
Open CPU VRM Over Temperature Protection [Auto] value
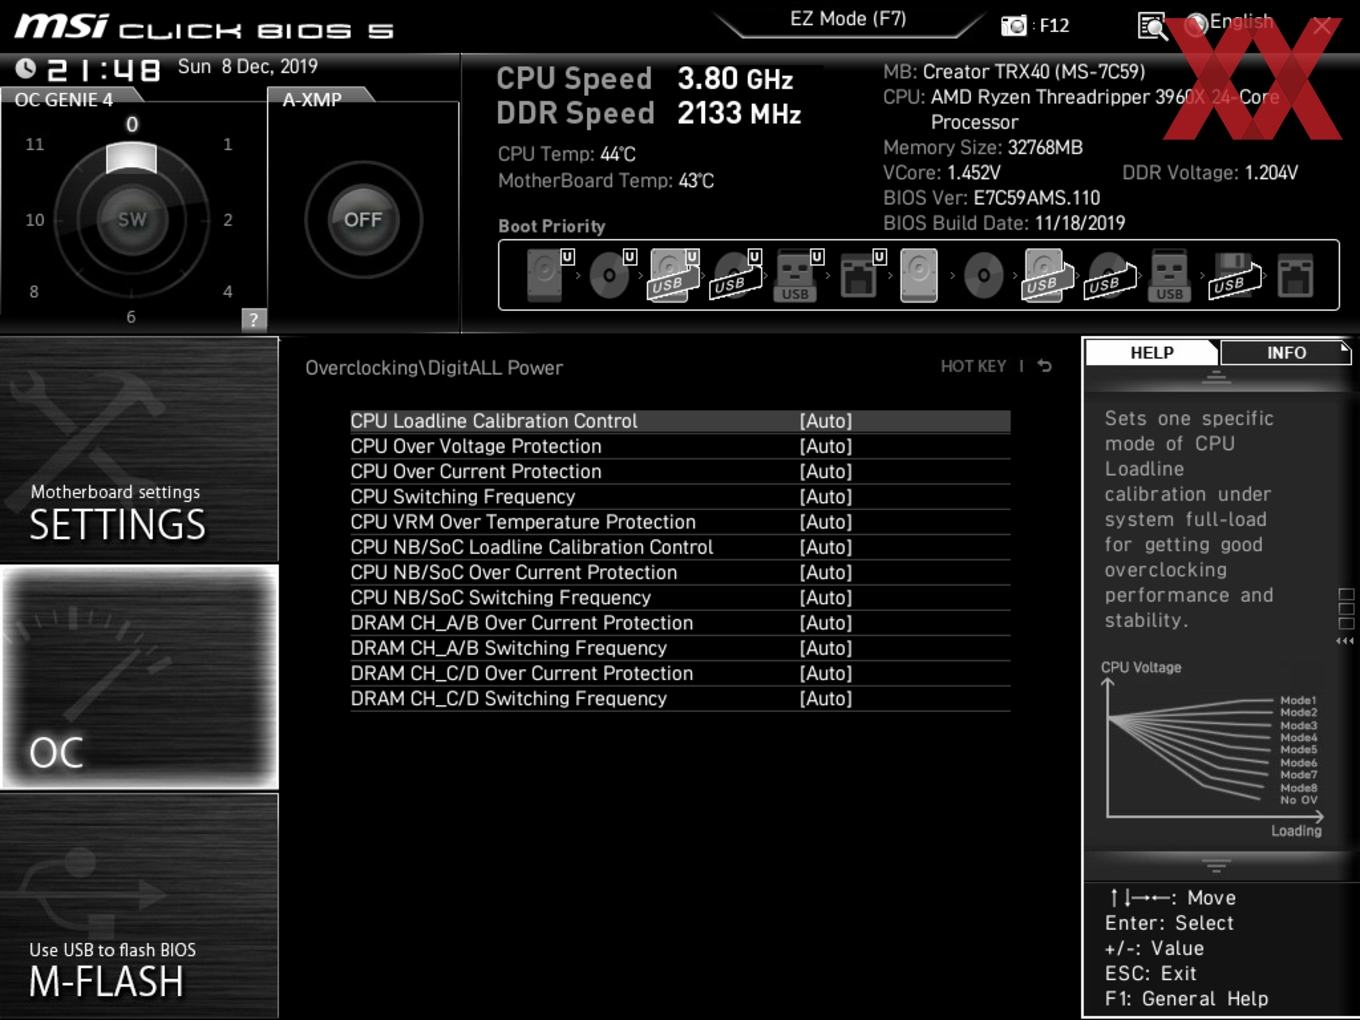(826, 522)
